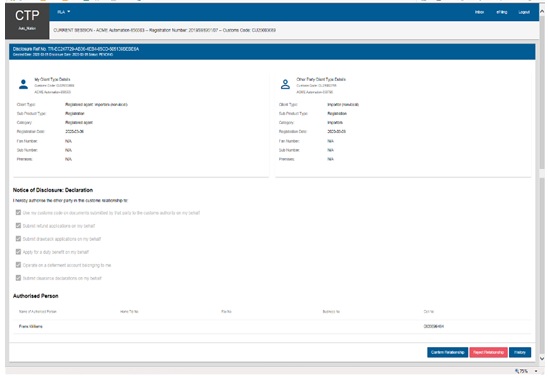548x378 pixels.
Task: Click Other Party registration date value
Action: [337, 132]
